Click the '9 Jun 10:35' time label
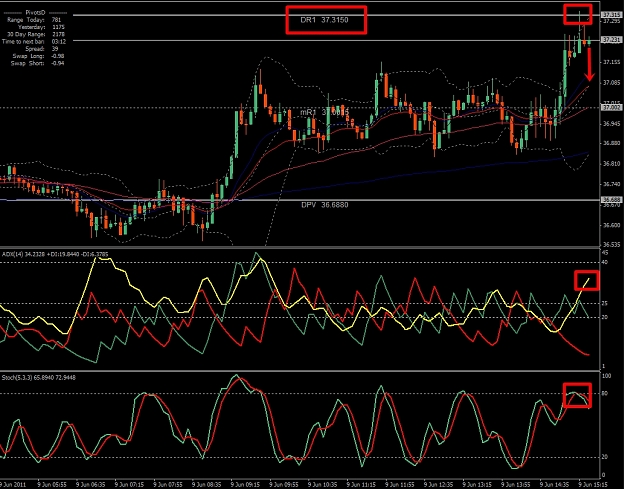Viewport: 625px width, 489px height. [322, 485]
